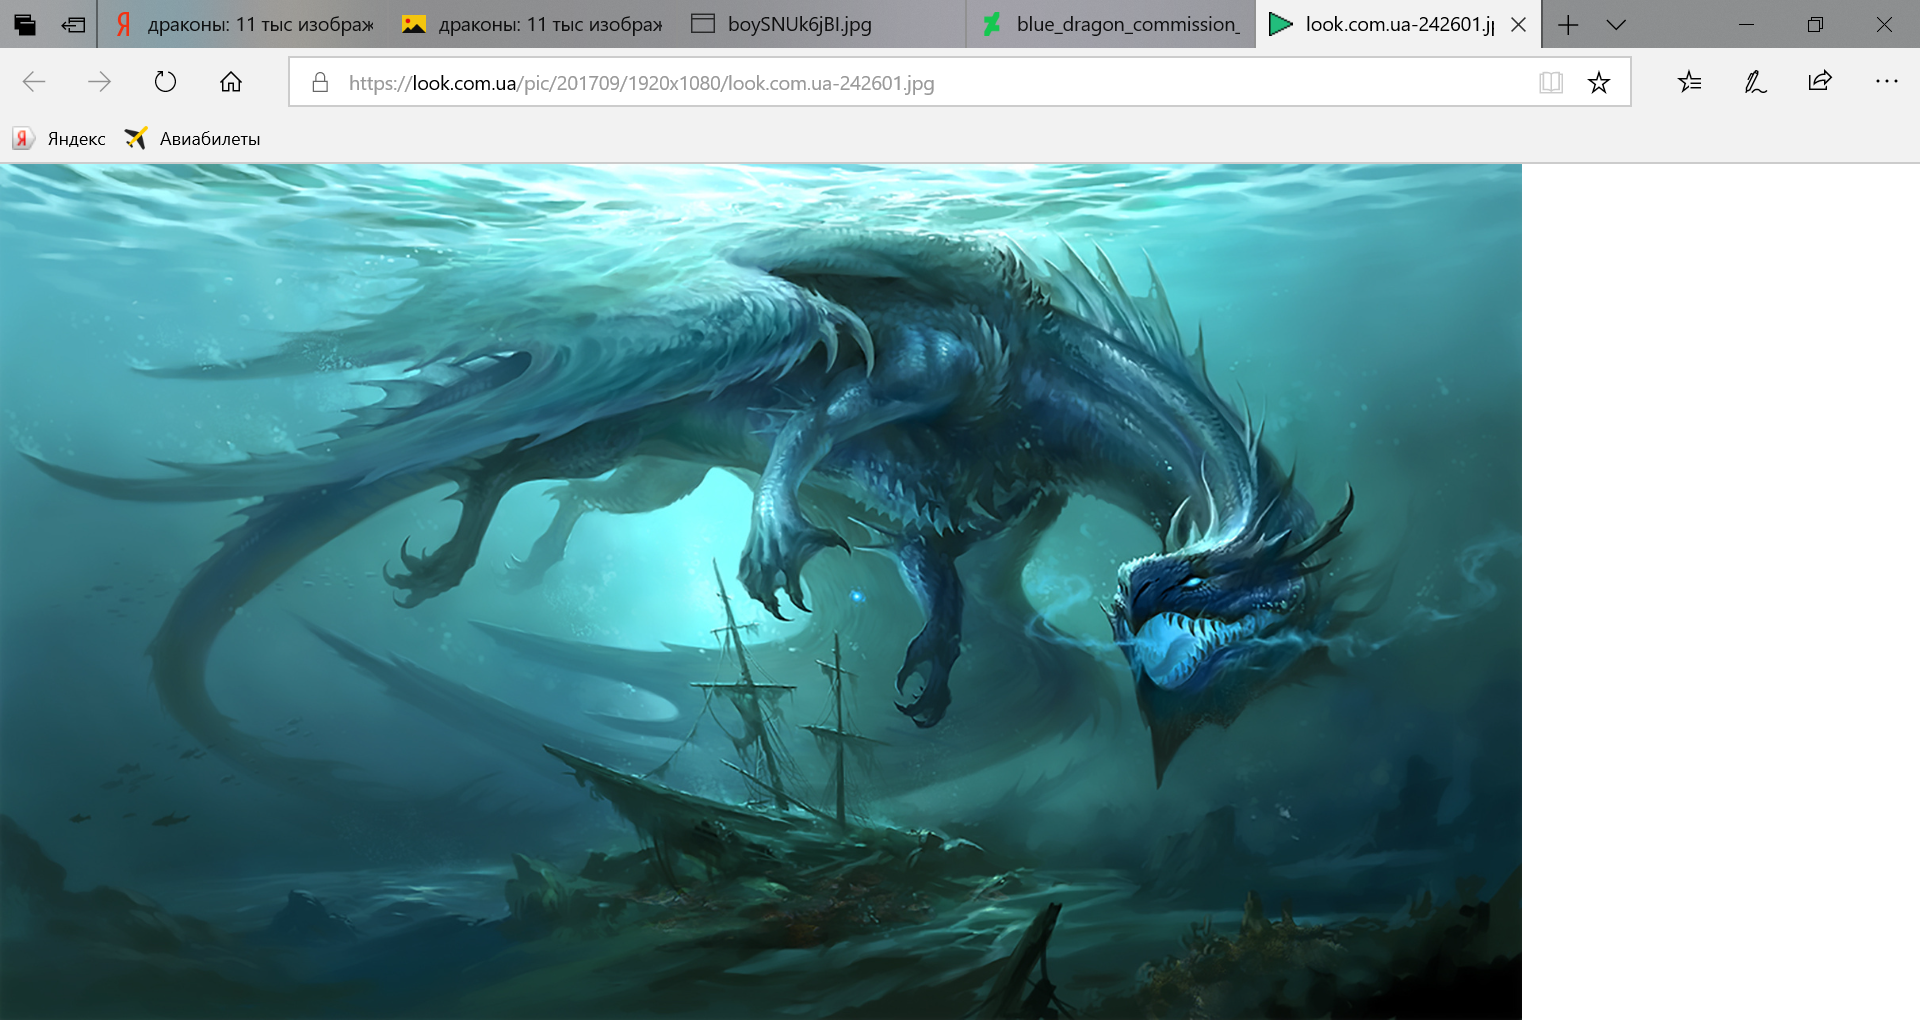Restore down the browser window
This screenshot has width=1920, height=1020.
[x=1816, y=25]
